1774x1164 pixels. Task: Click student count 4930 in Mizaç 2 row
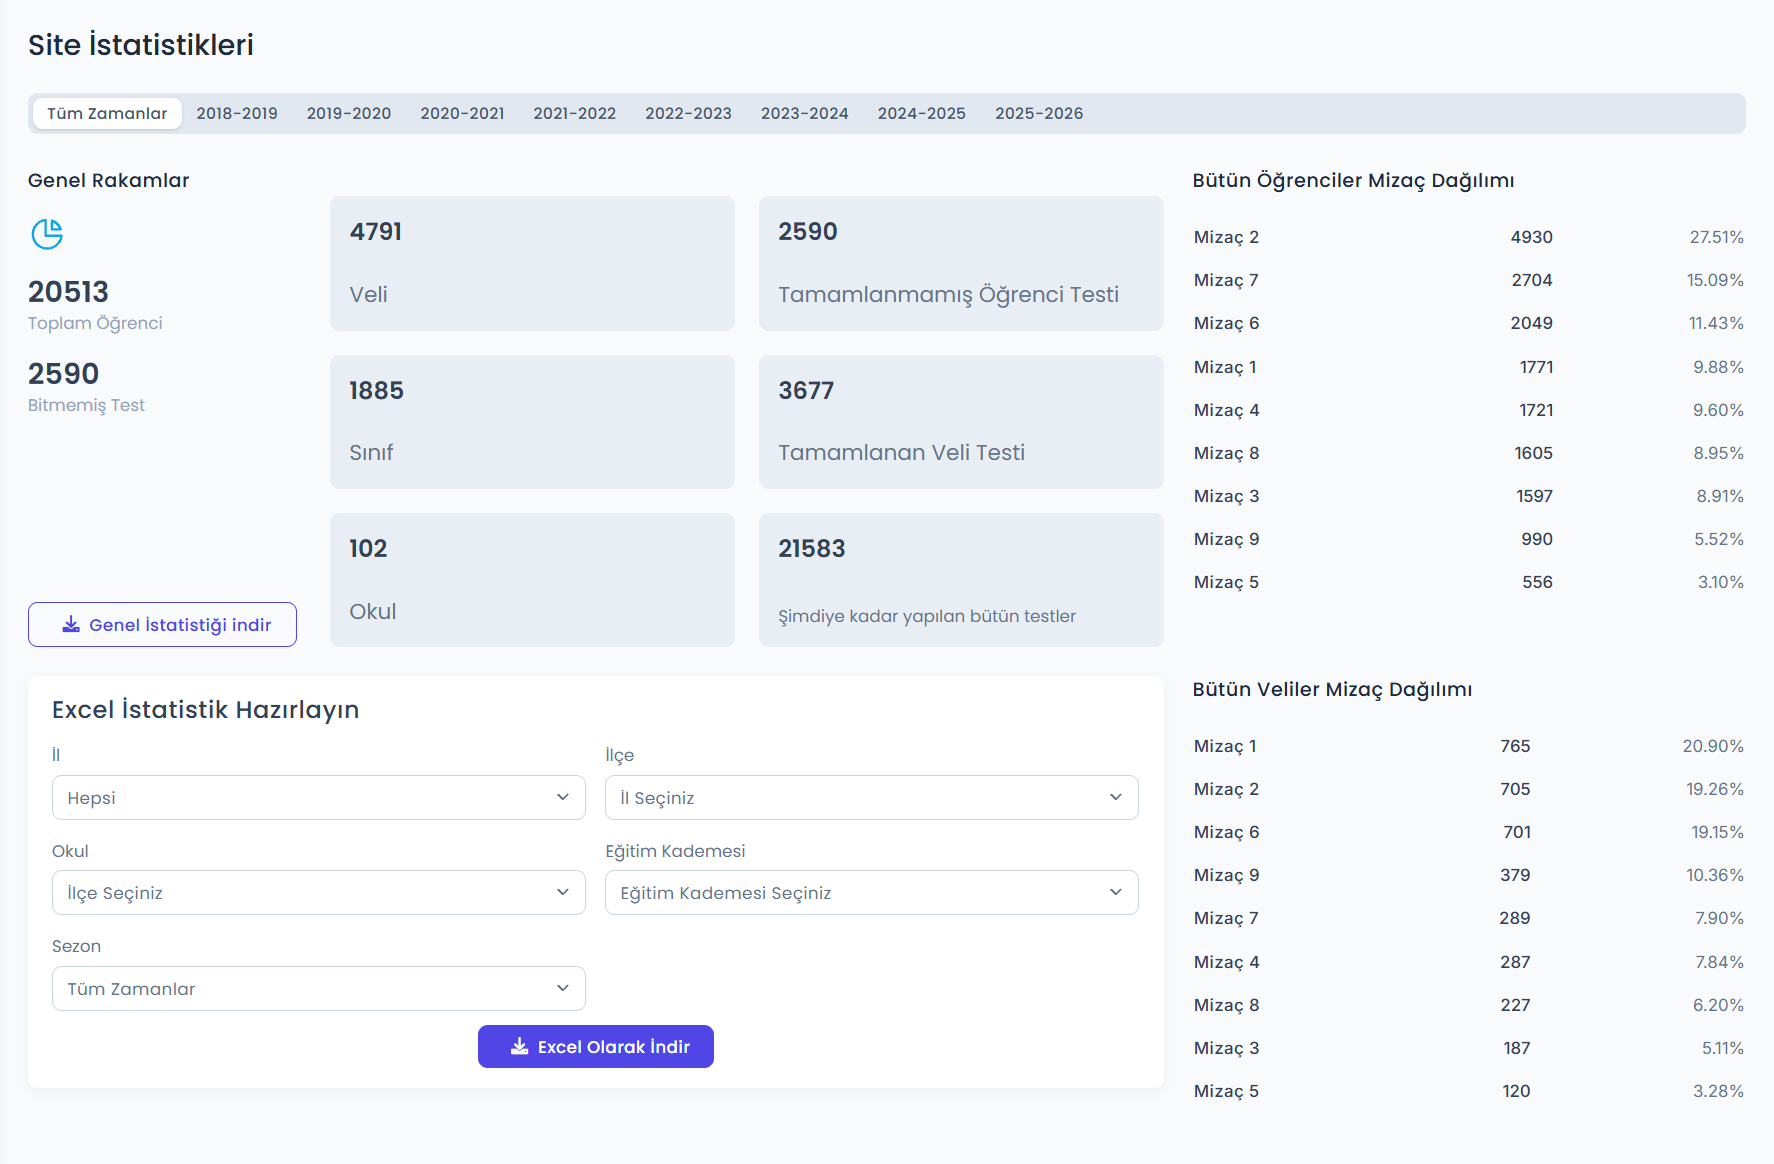pyautogui.click(x=1531, y=237)
